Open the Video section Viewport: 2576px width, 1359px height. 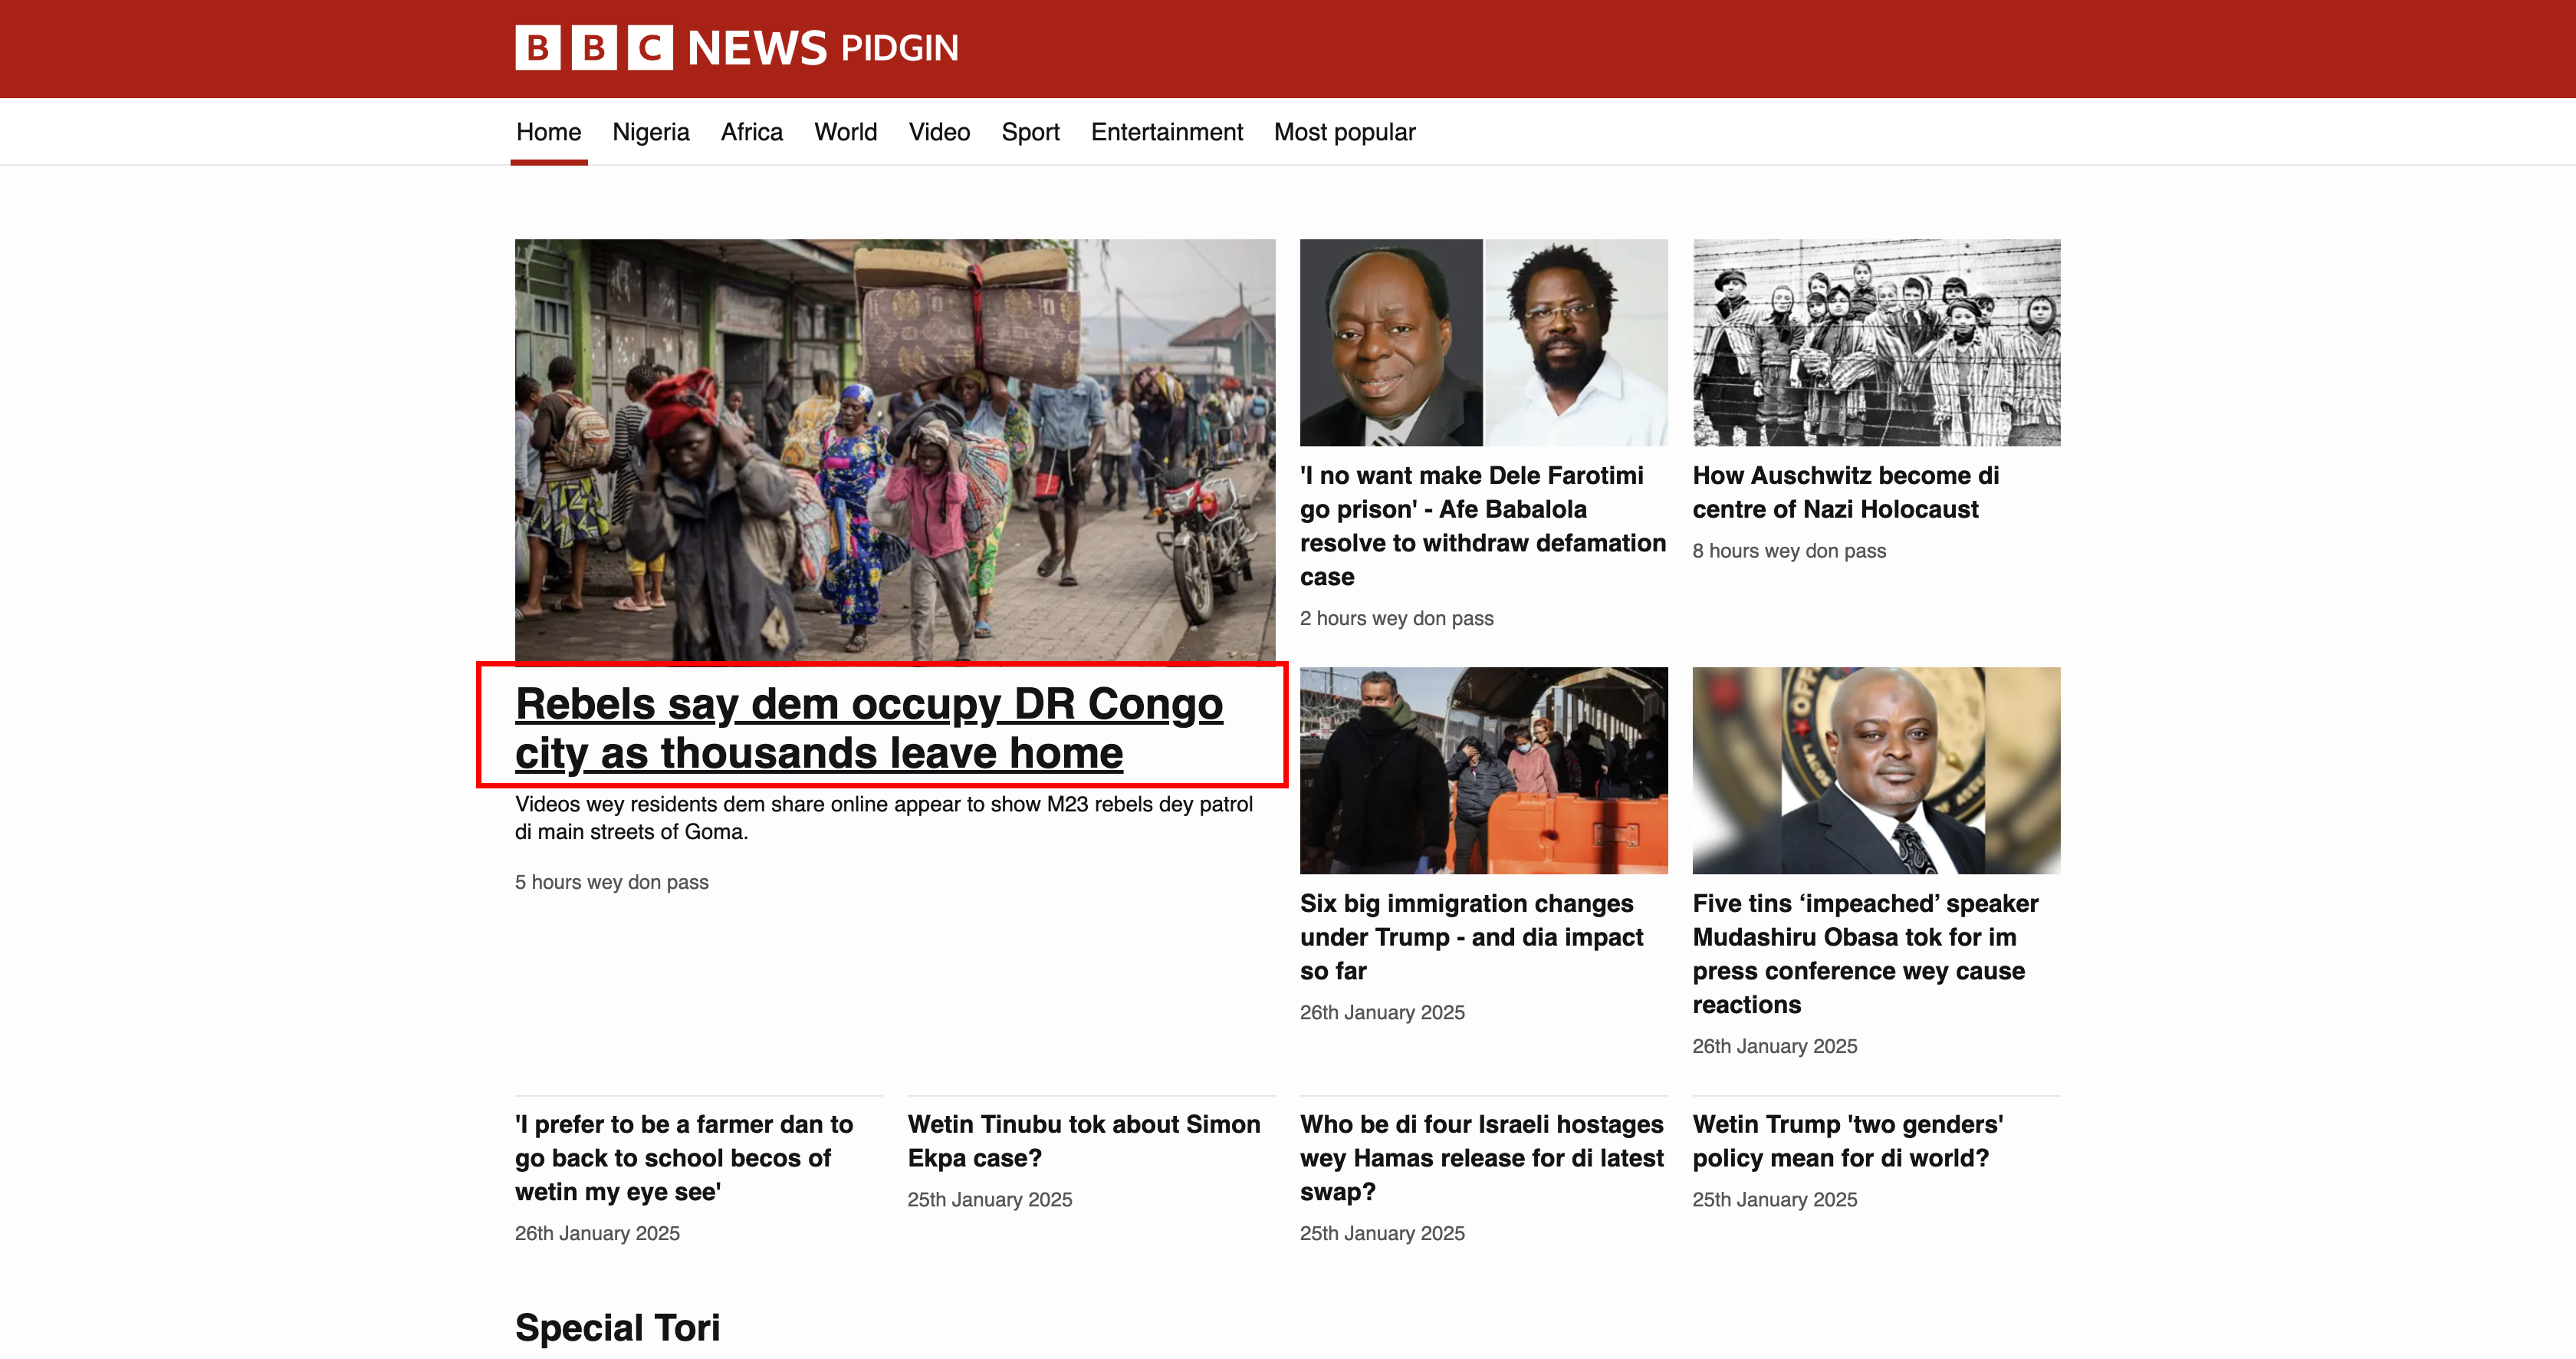[938, 132]
